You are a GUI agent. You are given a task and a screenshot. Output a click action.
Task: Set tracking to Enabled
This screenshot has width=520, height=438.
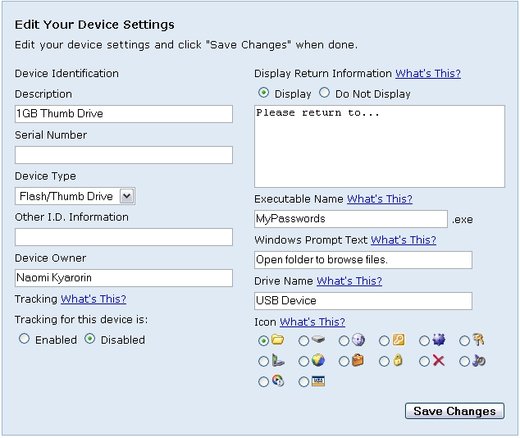point(24,339)
